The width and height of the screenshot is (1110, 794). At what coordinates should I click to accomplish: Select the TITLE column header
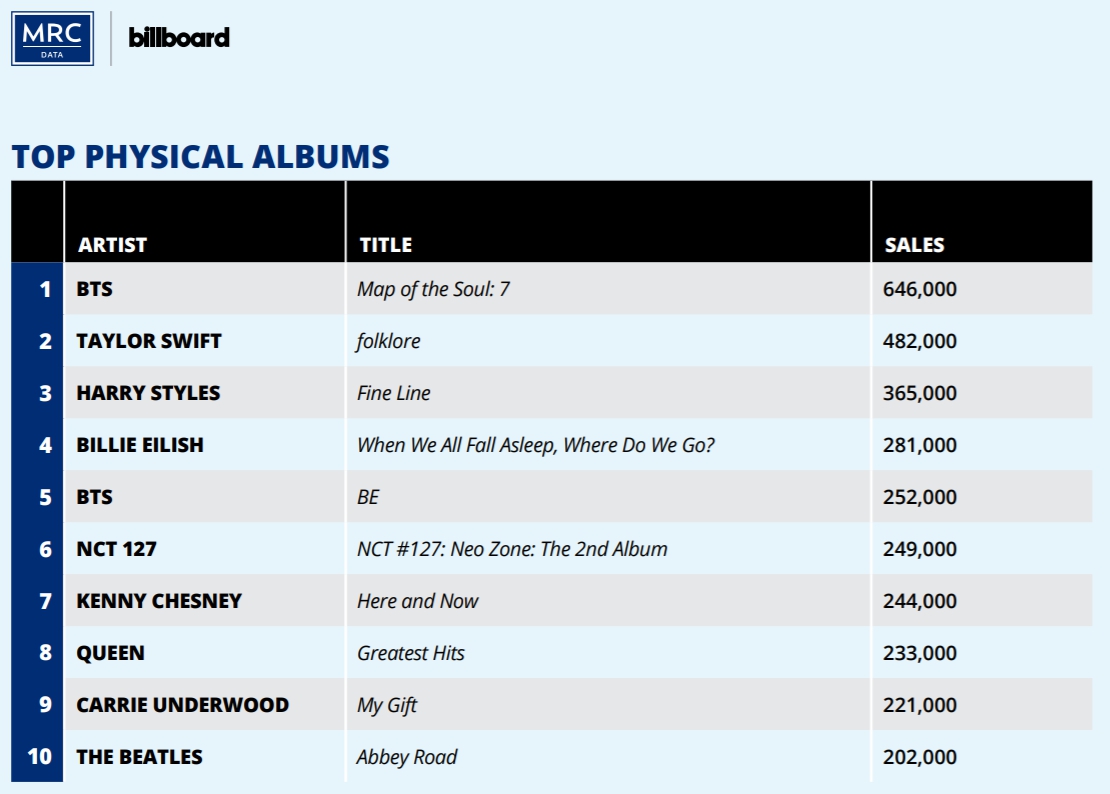tap(385, 245)
